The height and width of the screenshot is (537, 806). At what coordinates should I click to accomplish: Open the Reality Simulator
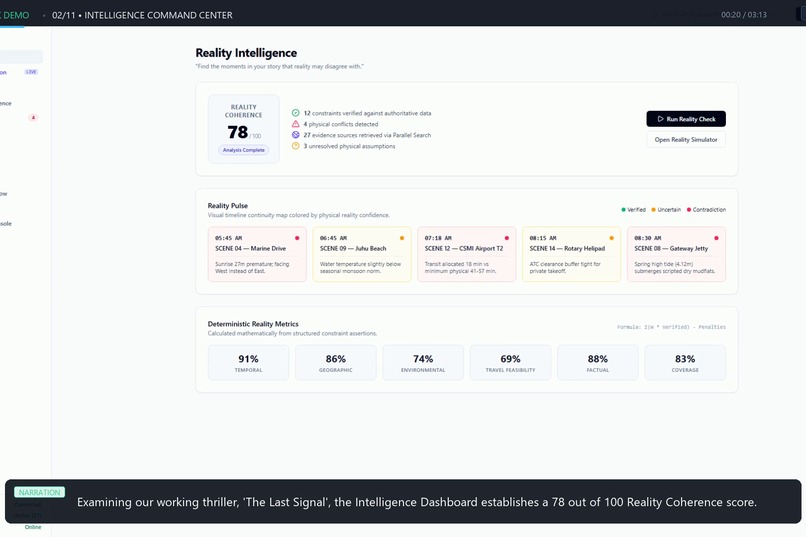(686, 140)
